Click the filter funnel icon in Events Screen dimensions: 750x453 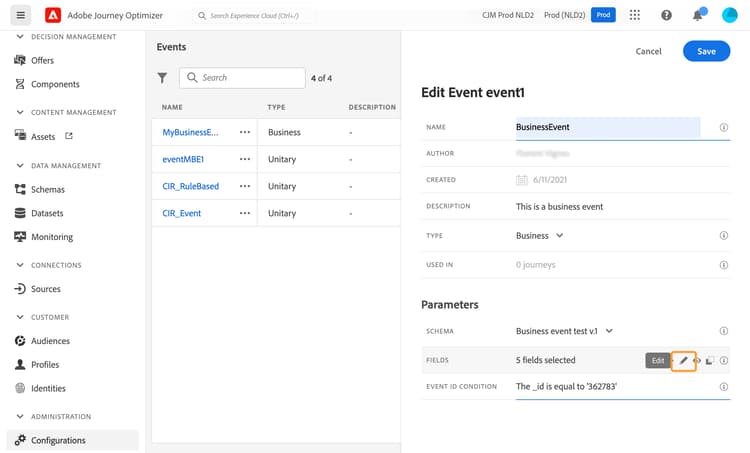pos(163,78)
